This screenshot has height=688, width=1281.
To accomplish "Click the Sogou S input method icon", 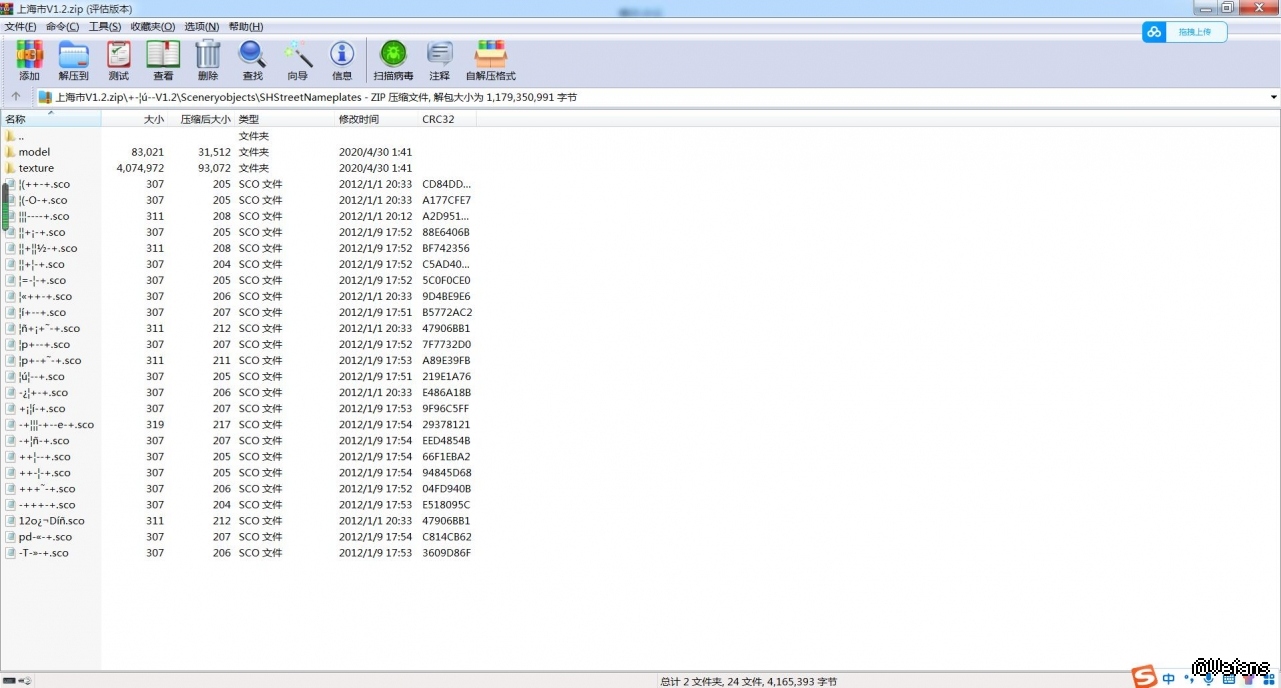I will coord(1144,677).
